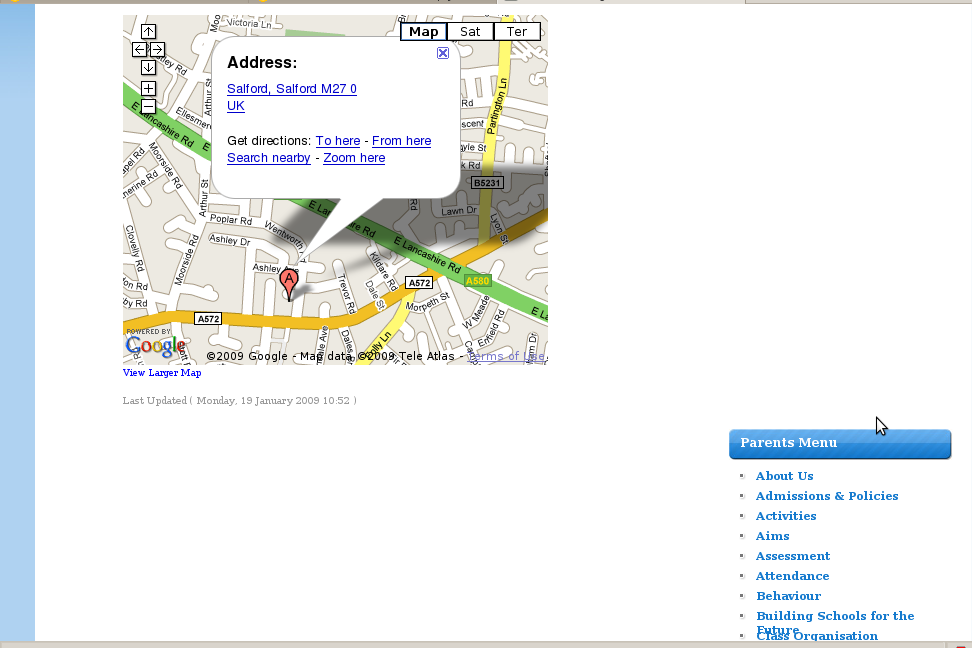Open Class Organisation menu item
Viewport: 972px width, 648px height.
click(x=817, y=636)
